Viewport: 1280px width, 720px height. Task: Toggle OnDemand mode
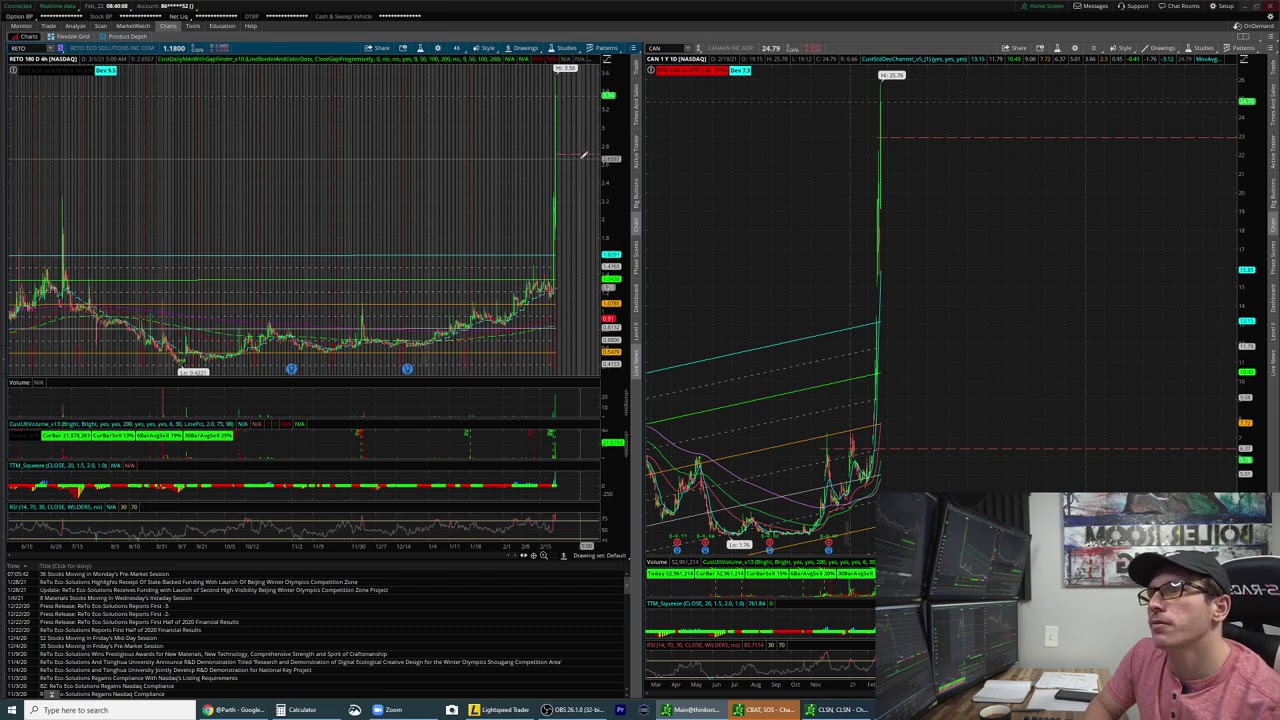(x=1254, y=26)
